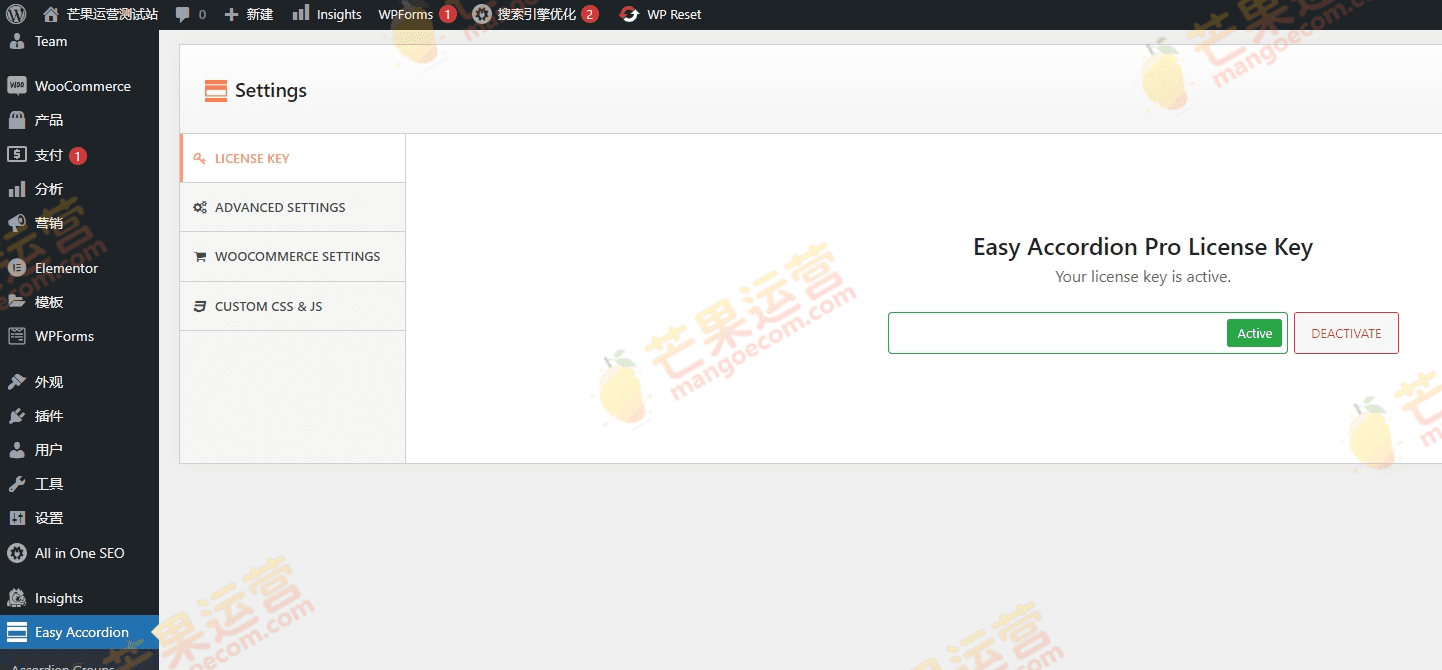Click the 设置 sliders icon
1442x670 pixels.
click(17, 518)
